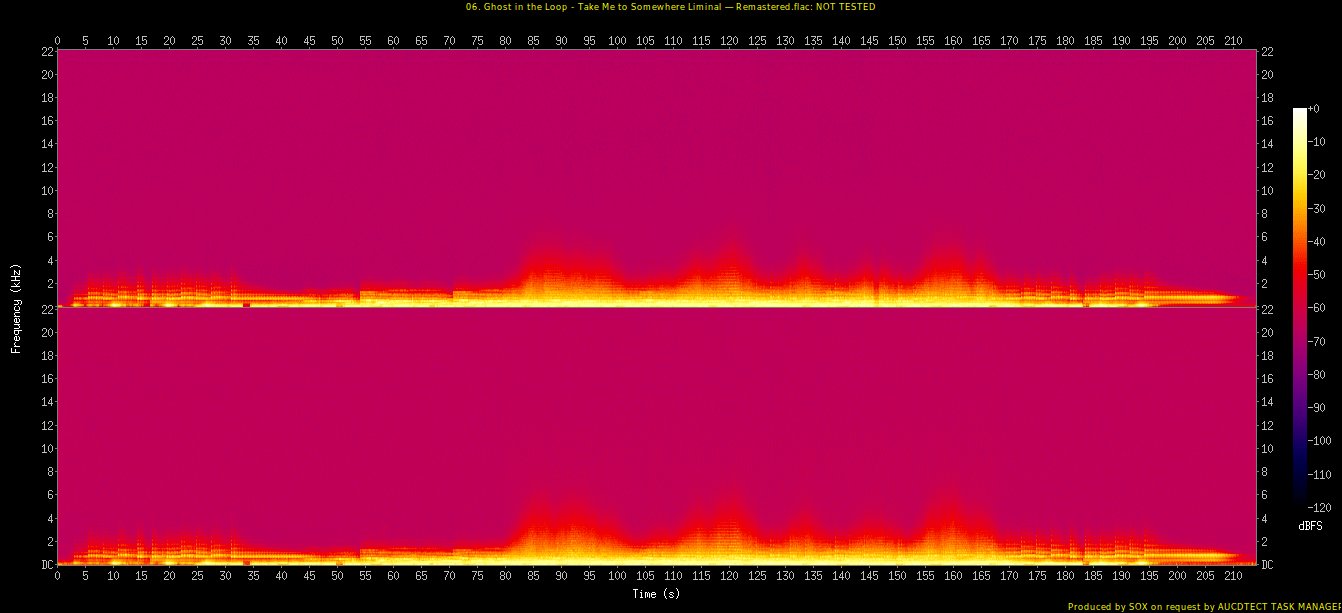
Task: Click the 85 mark on the bottom time axis
Action: point(533,577)
